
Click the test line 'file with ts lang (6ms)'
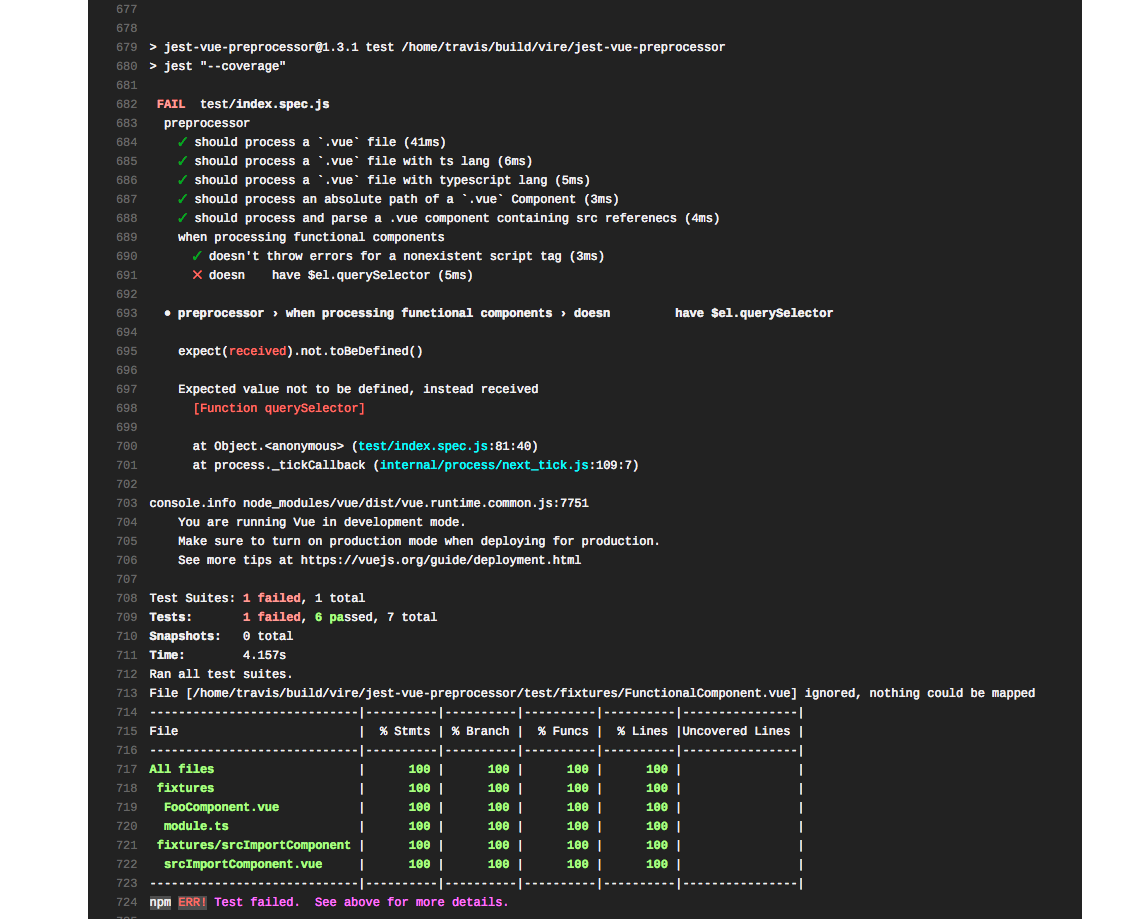point(363,161)
